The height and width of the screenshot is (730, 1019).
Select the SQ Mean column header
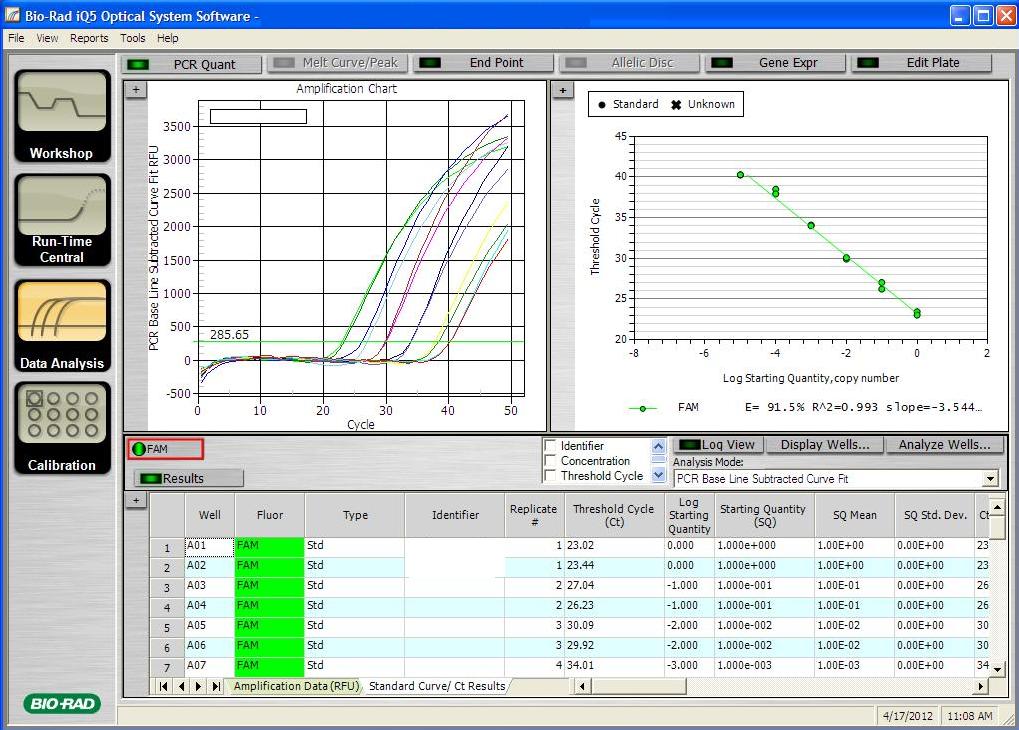pyautogui.click(x=855, y=515)
